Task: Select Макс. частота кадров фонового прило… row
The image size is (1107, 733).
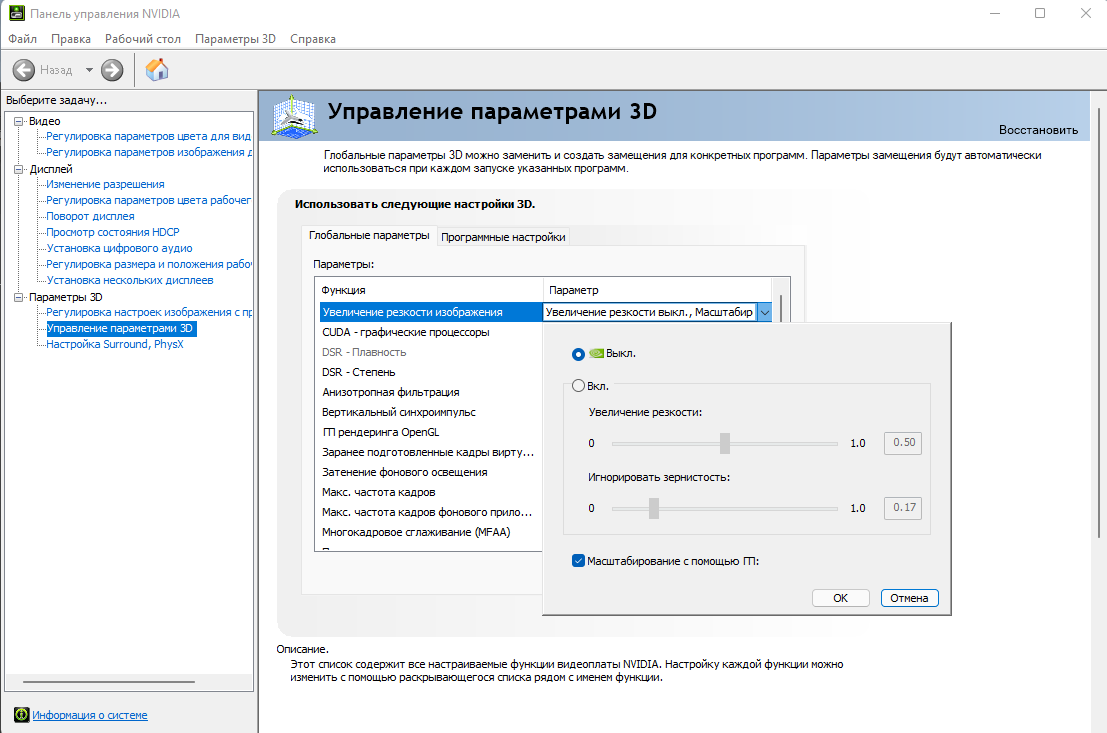Action: click(x=431, y=512)
